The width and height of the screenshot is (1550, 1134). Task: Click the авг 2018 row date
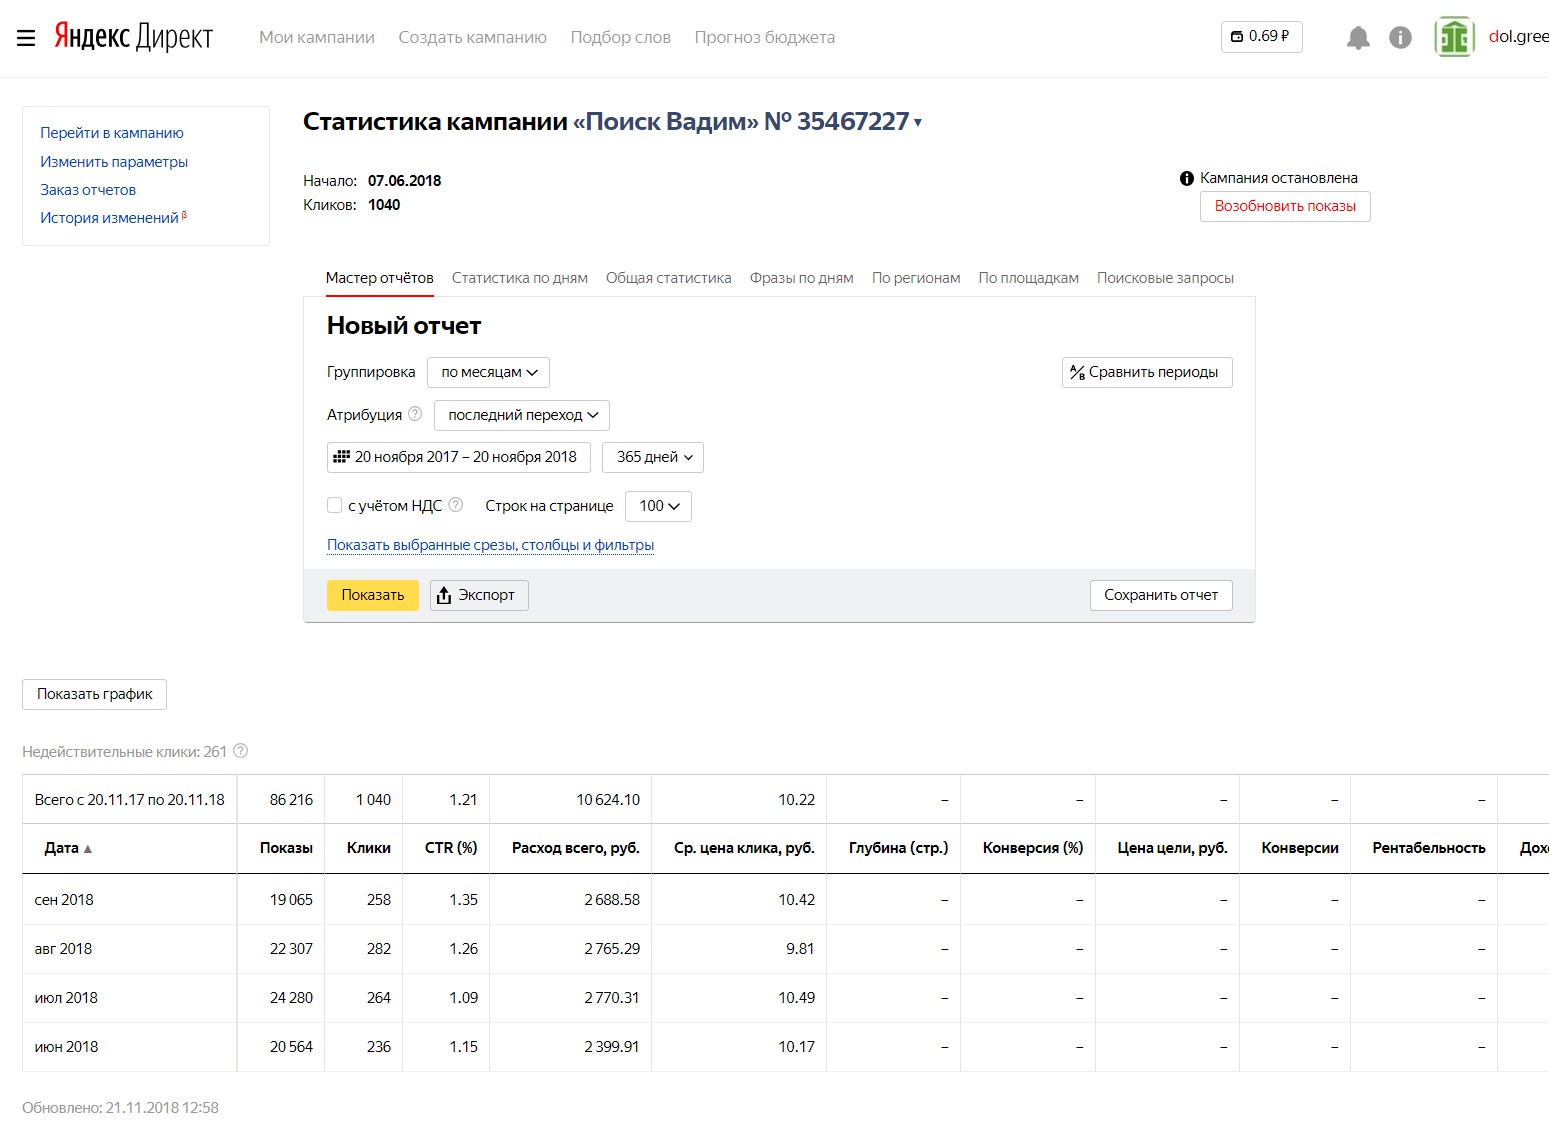(x=63, y=949)
